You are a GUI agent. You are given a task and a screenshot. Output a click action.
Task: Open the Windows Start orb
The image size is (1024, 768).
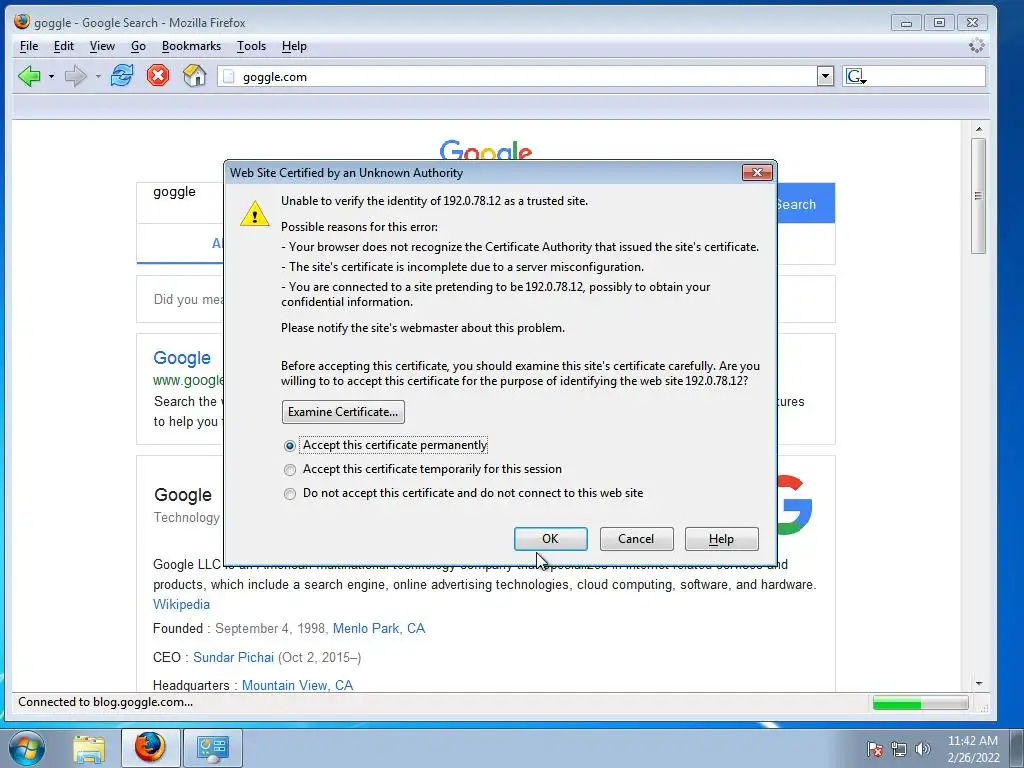tap(27, 748)
